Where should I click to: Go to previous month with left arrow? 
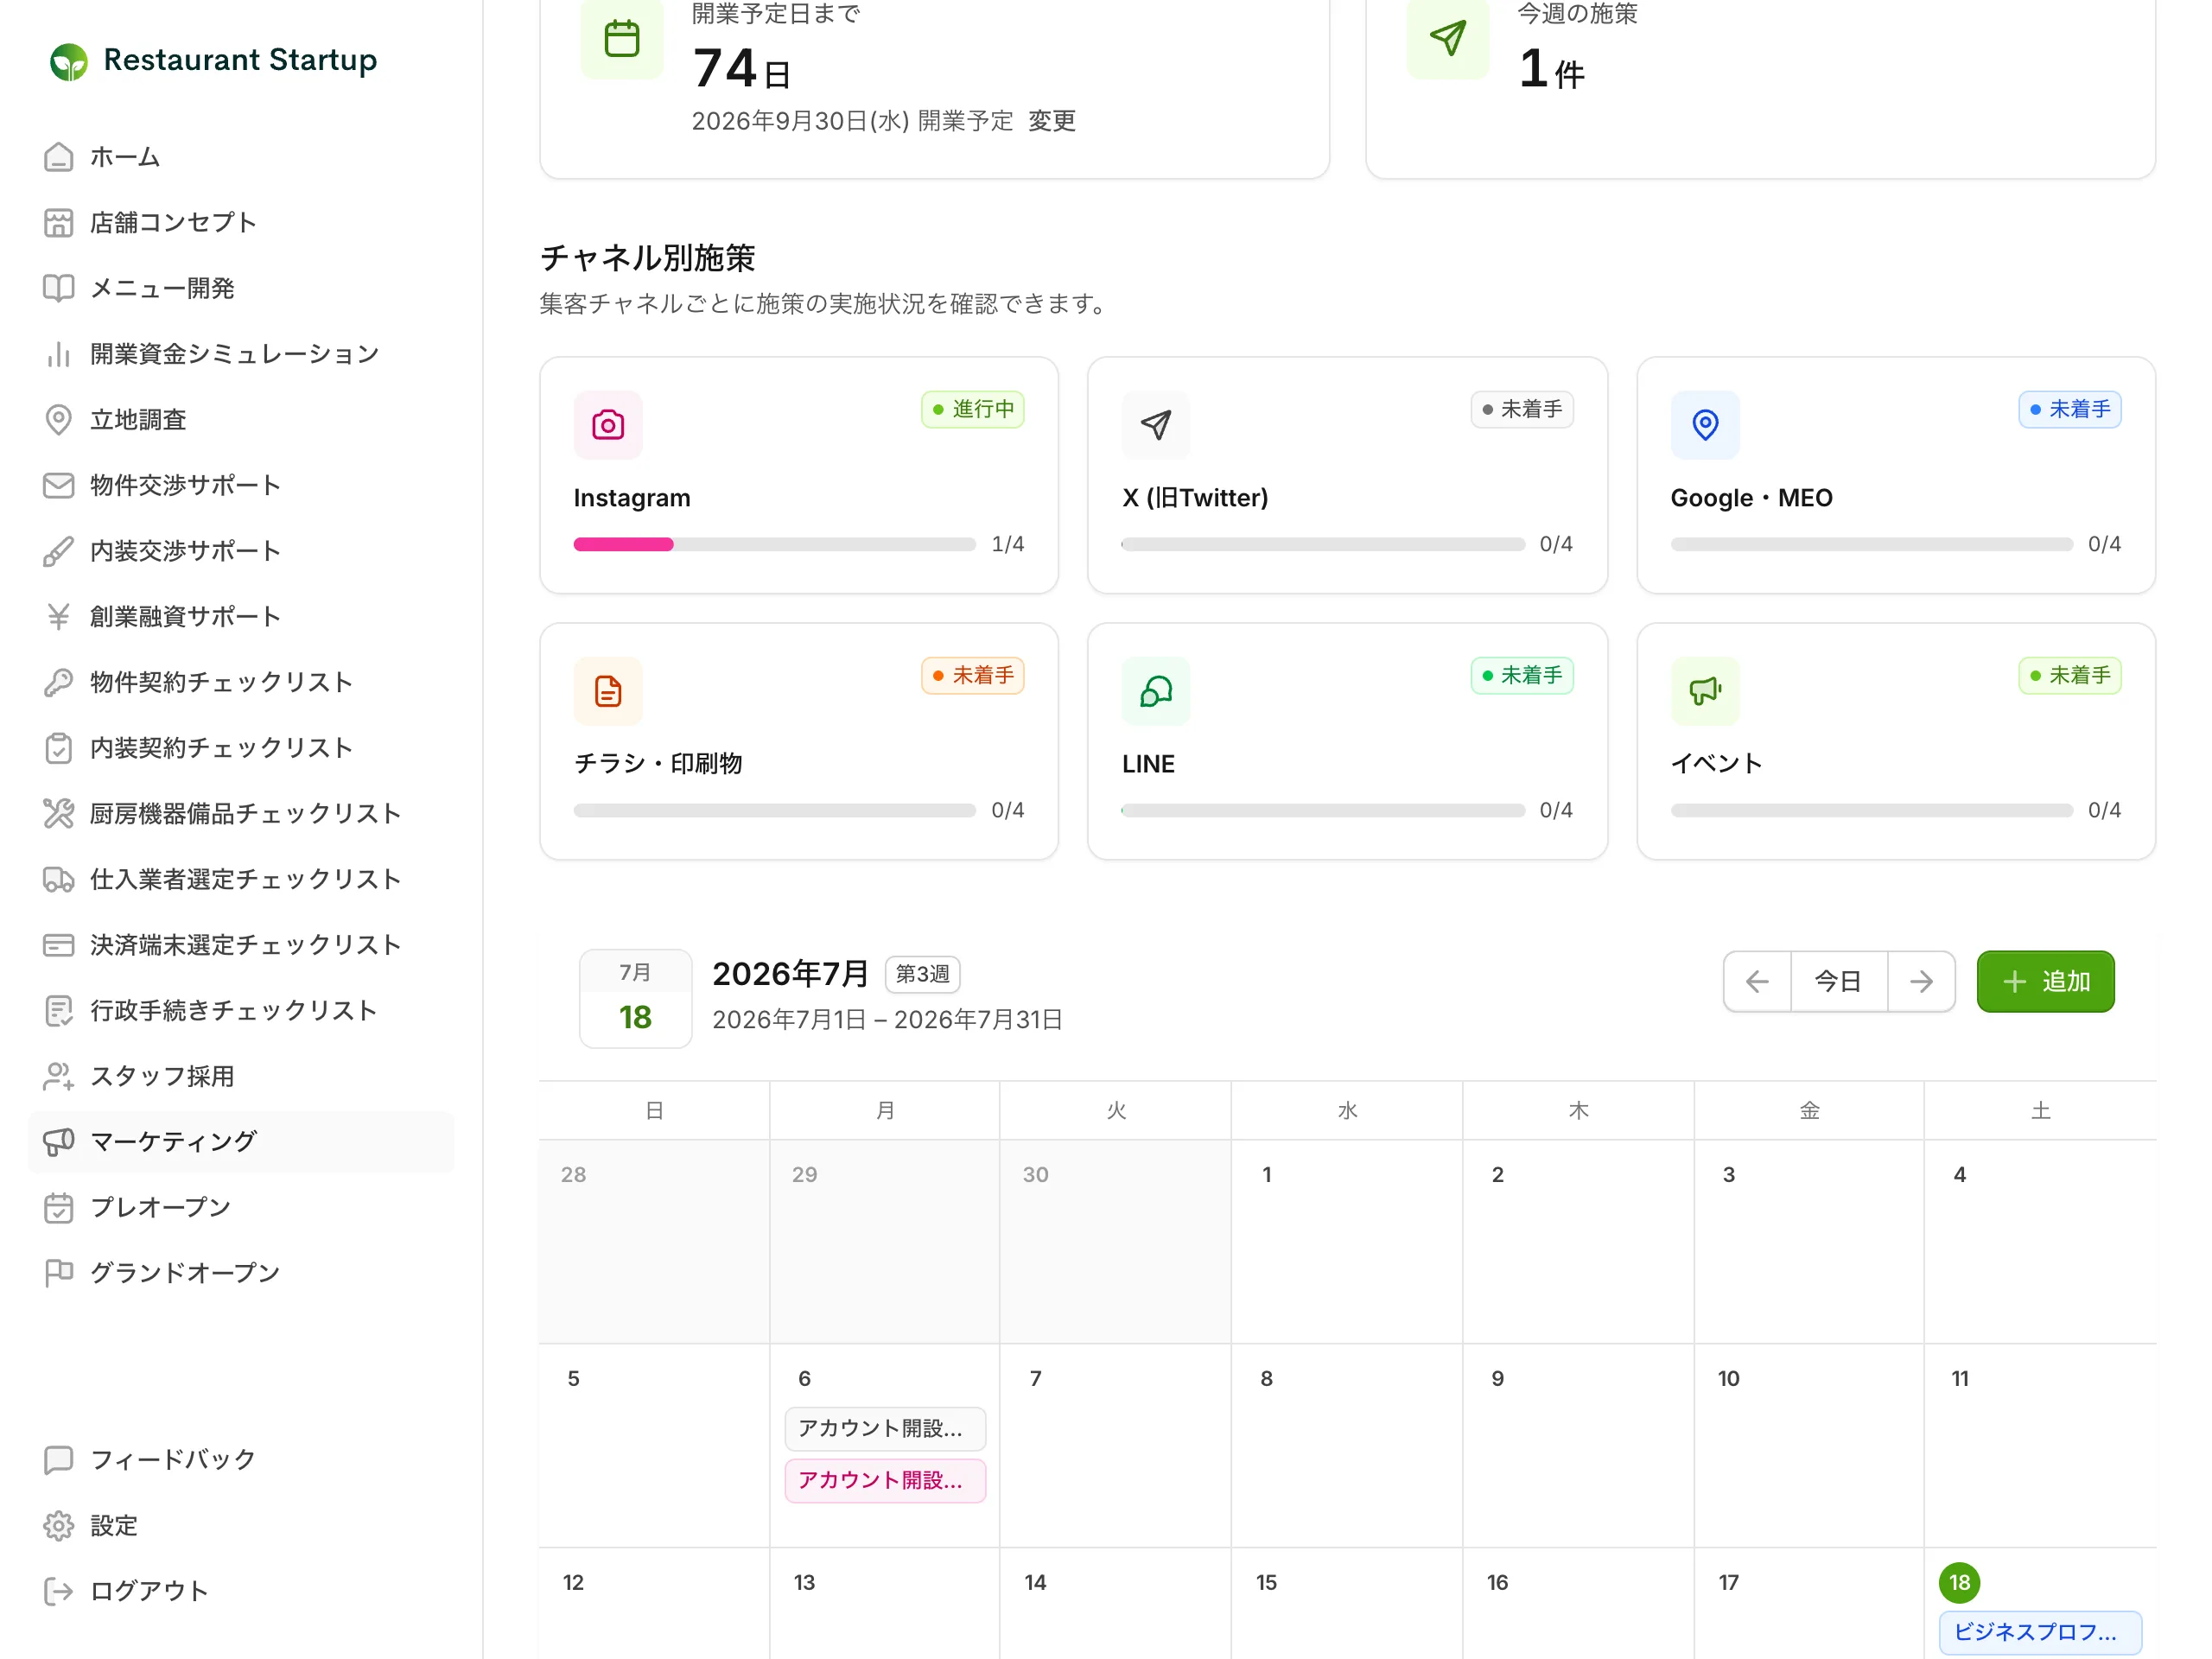tap(1757, 982)
